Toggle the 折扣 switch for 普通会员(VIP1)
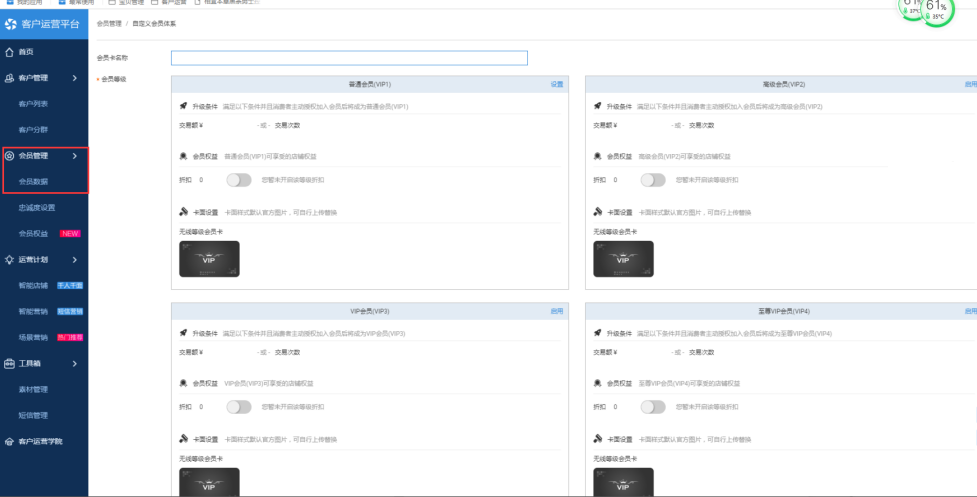The image size is (977, 497). pos(239,180)
